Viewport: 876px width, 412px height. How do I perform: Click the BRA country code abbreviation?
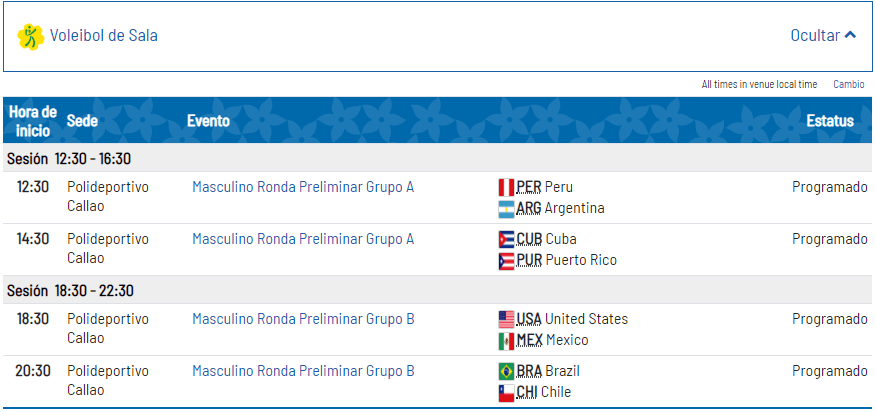pyautogui.click(x=529, y=371)
